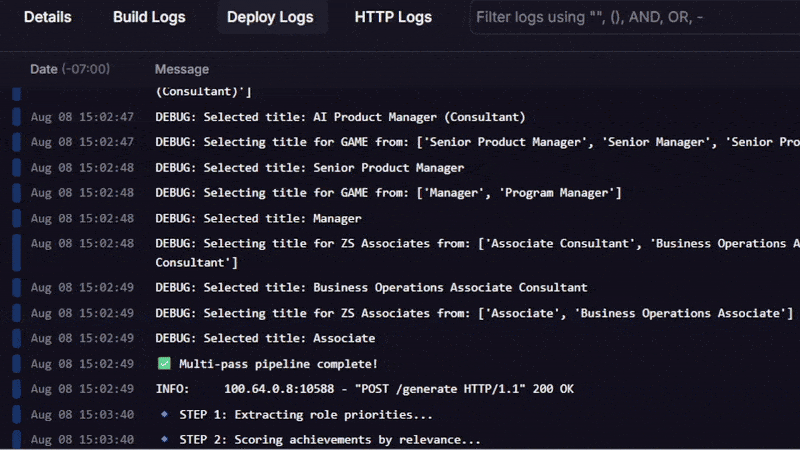Select log line 'Selected title: Associate'
Viewport: 800px width, 450px height.
265,338
